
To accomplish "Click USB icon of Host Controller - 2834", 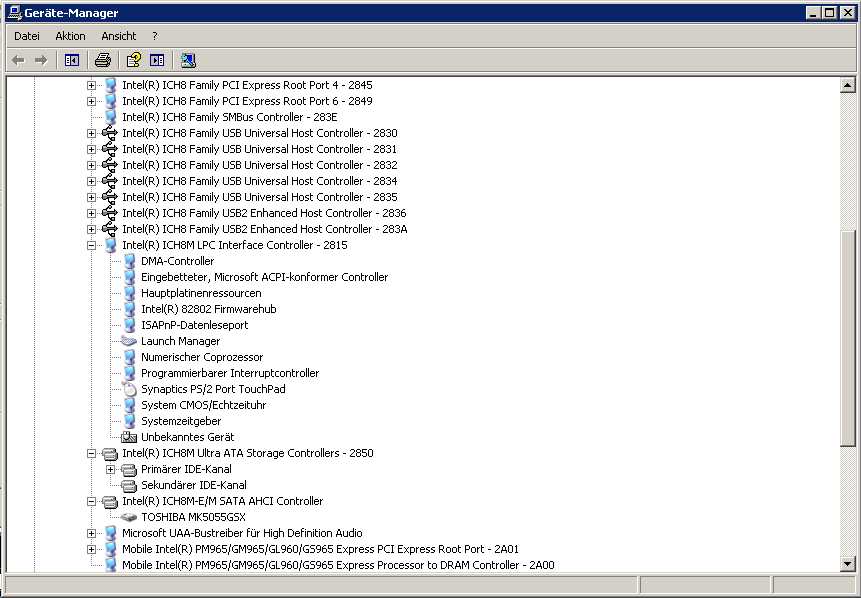I will [x=110, y=181].
